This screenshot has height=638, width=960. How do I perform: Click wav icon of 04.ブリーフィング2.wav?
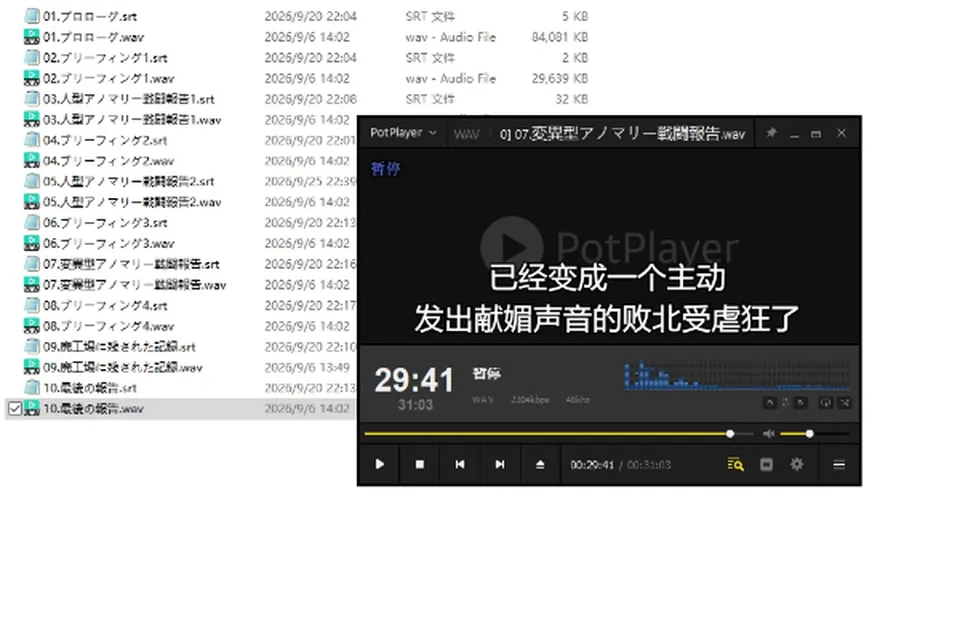pos(31,160)
